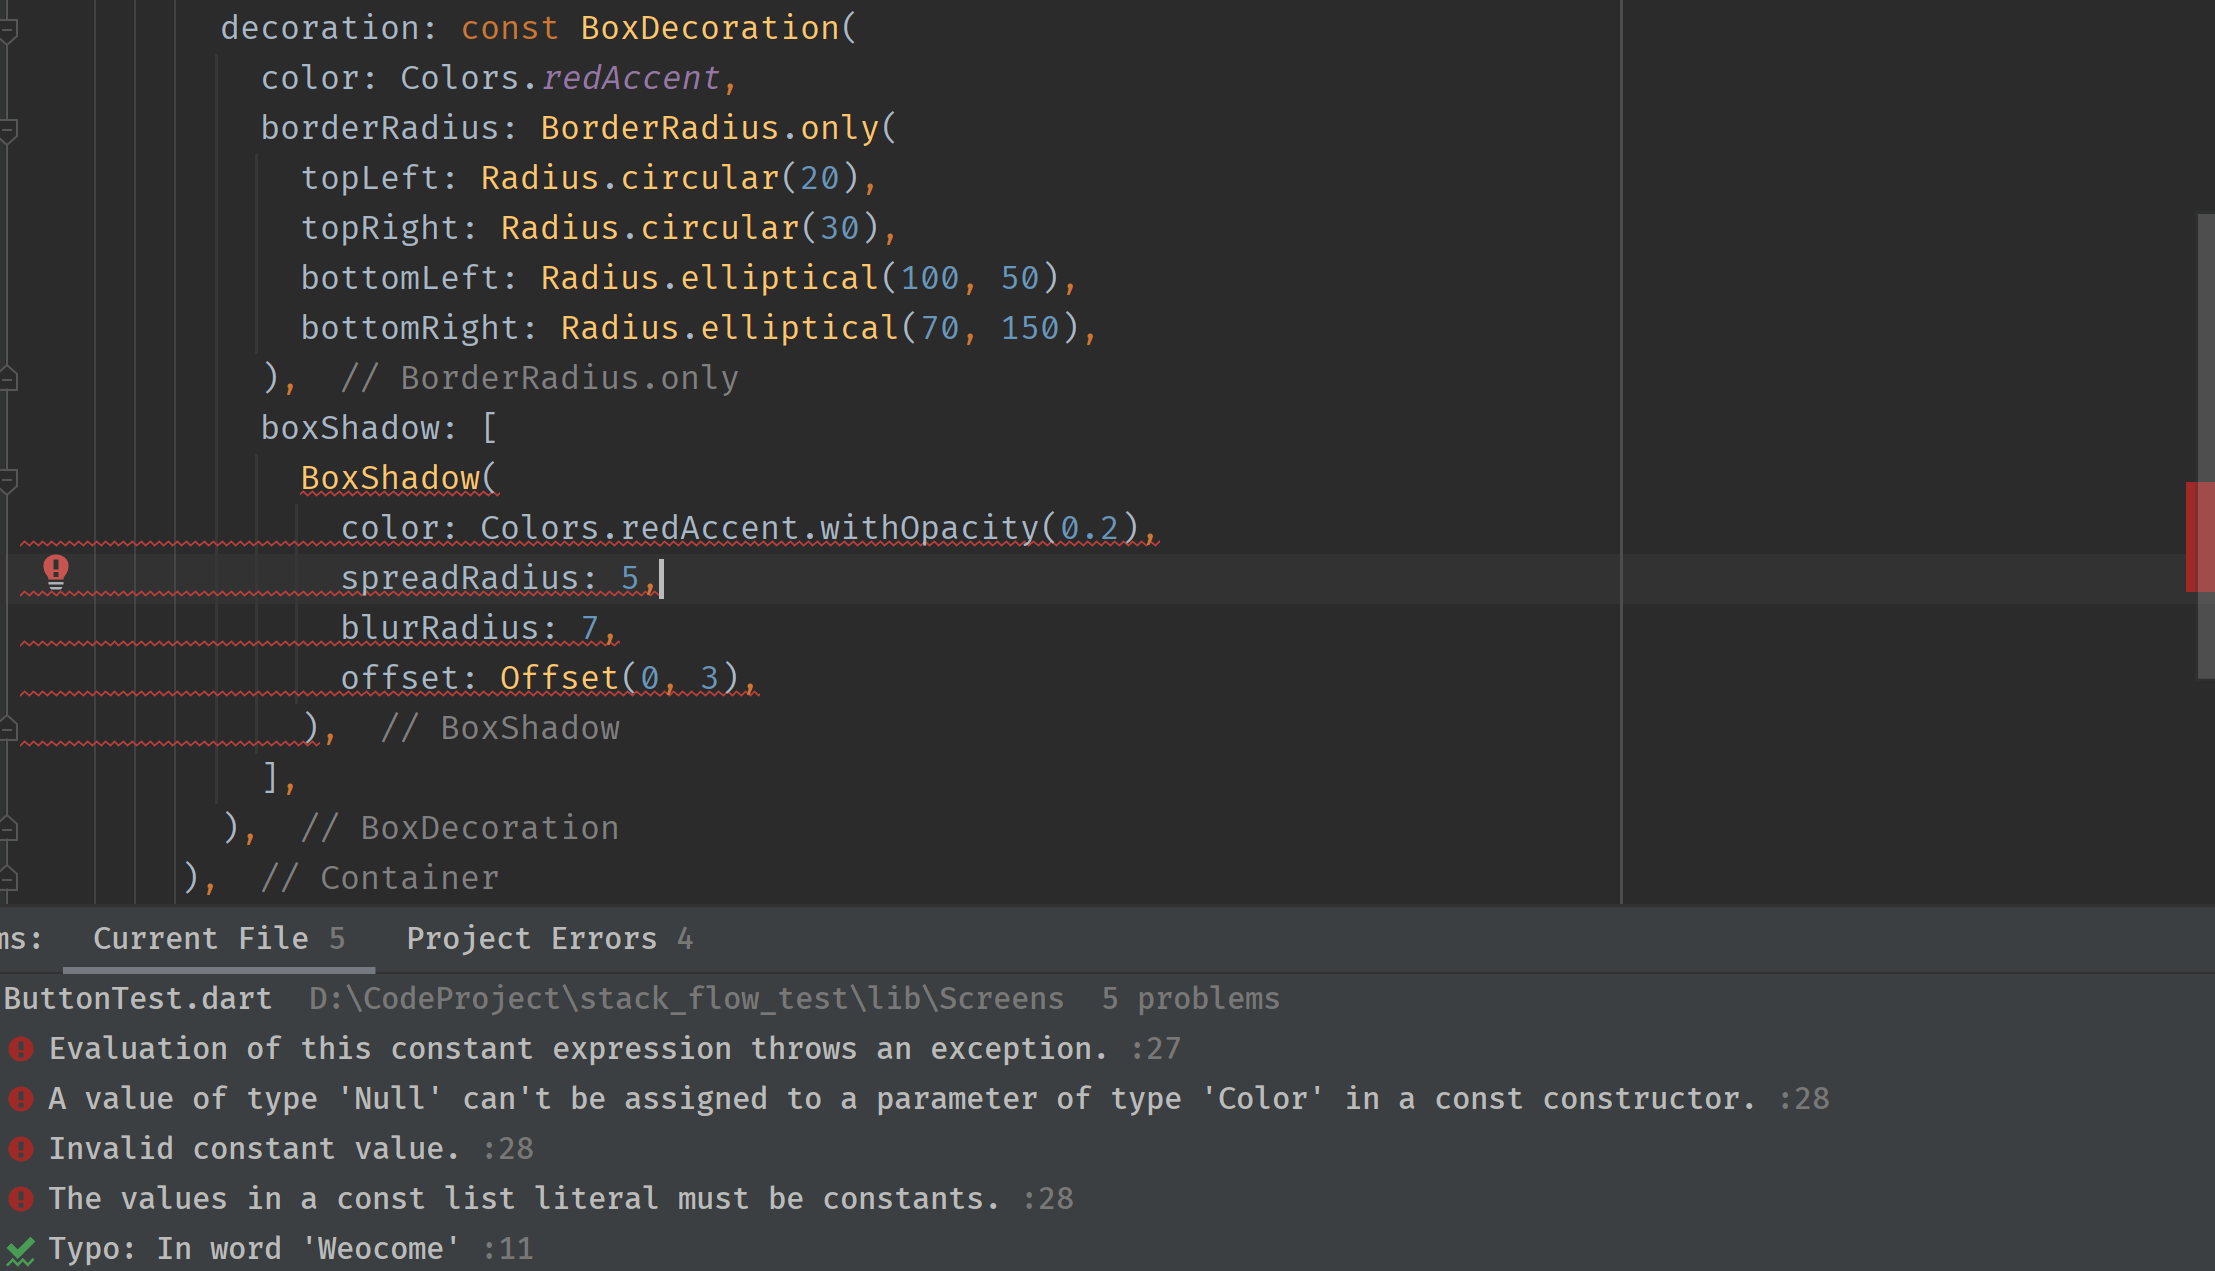This screenshot has width=2215, height=1271.
Task: Jump to 'Invalid constant value.' problem
Action: (254, 1149)
